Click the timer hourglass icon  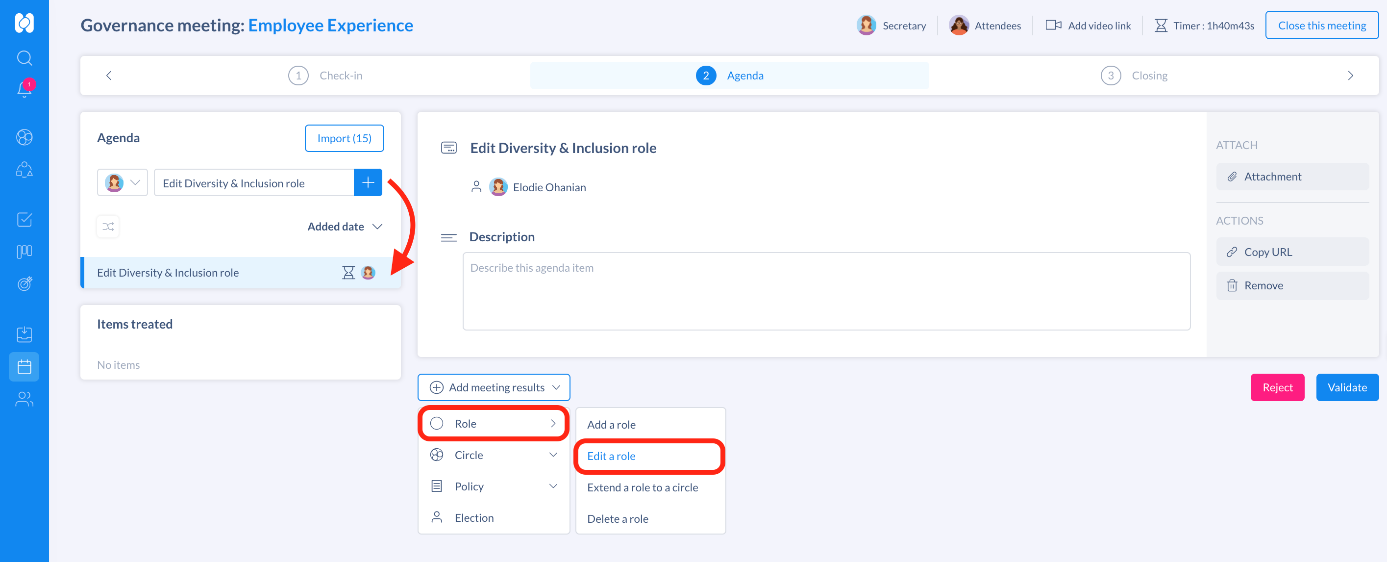(x=1160, y=25)
